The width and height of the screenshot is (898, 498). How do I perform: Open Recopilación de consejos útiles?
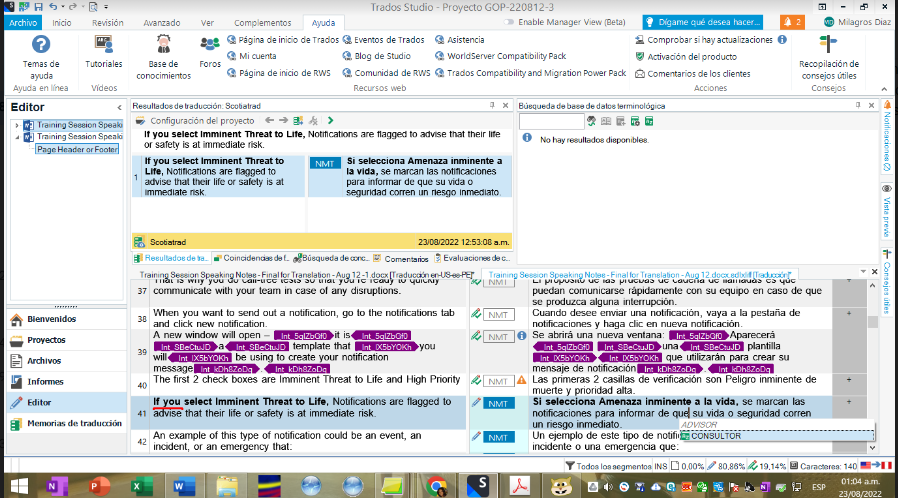829,57
